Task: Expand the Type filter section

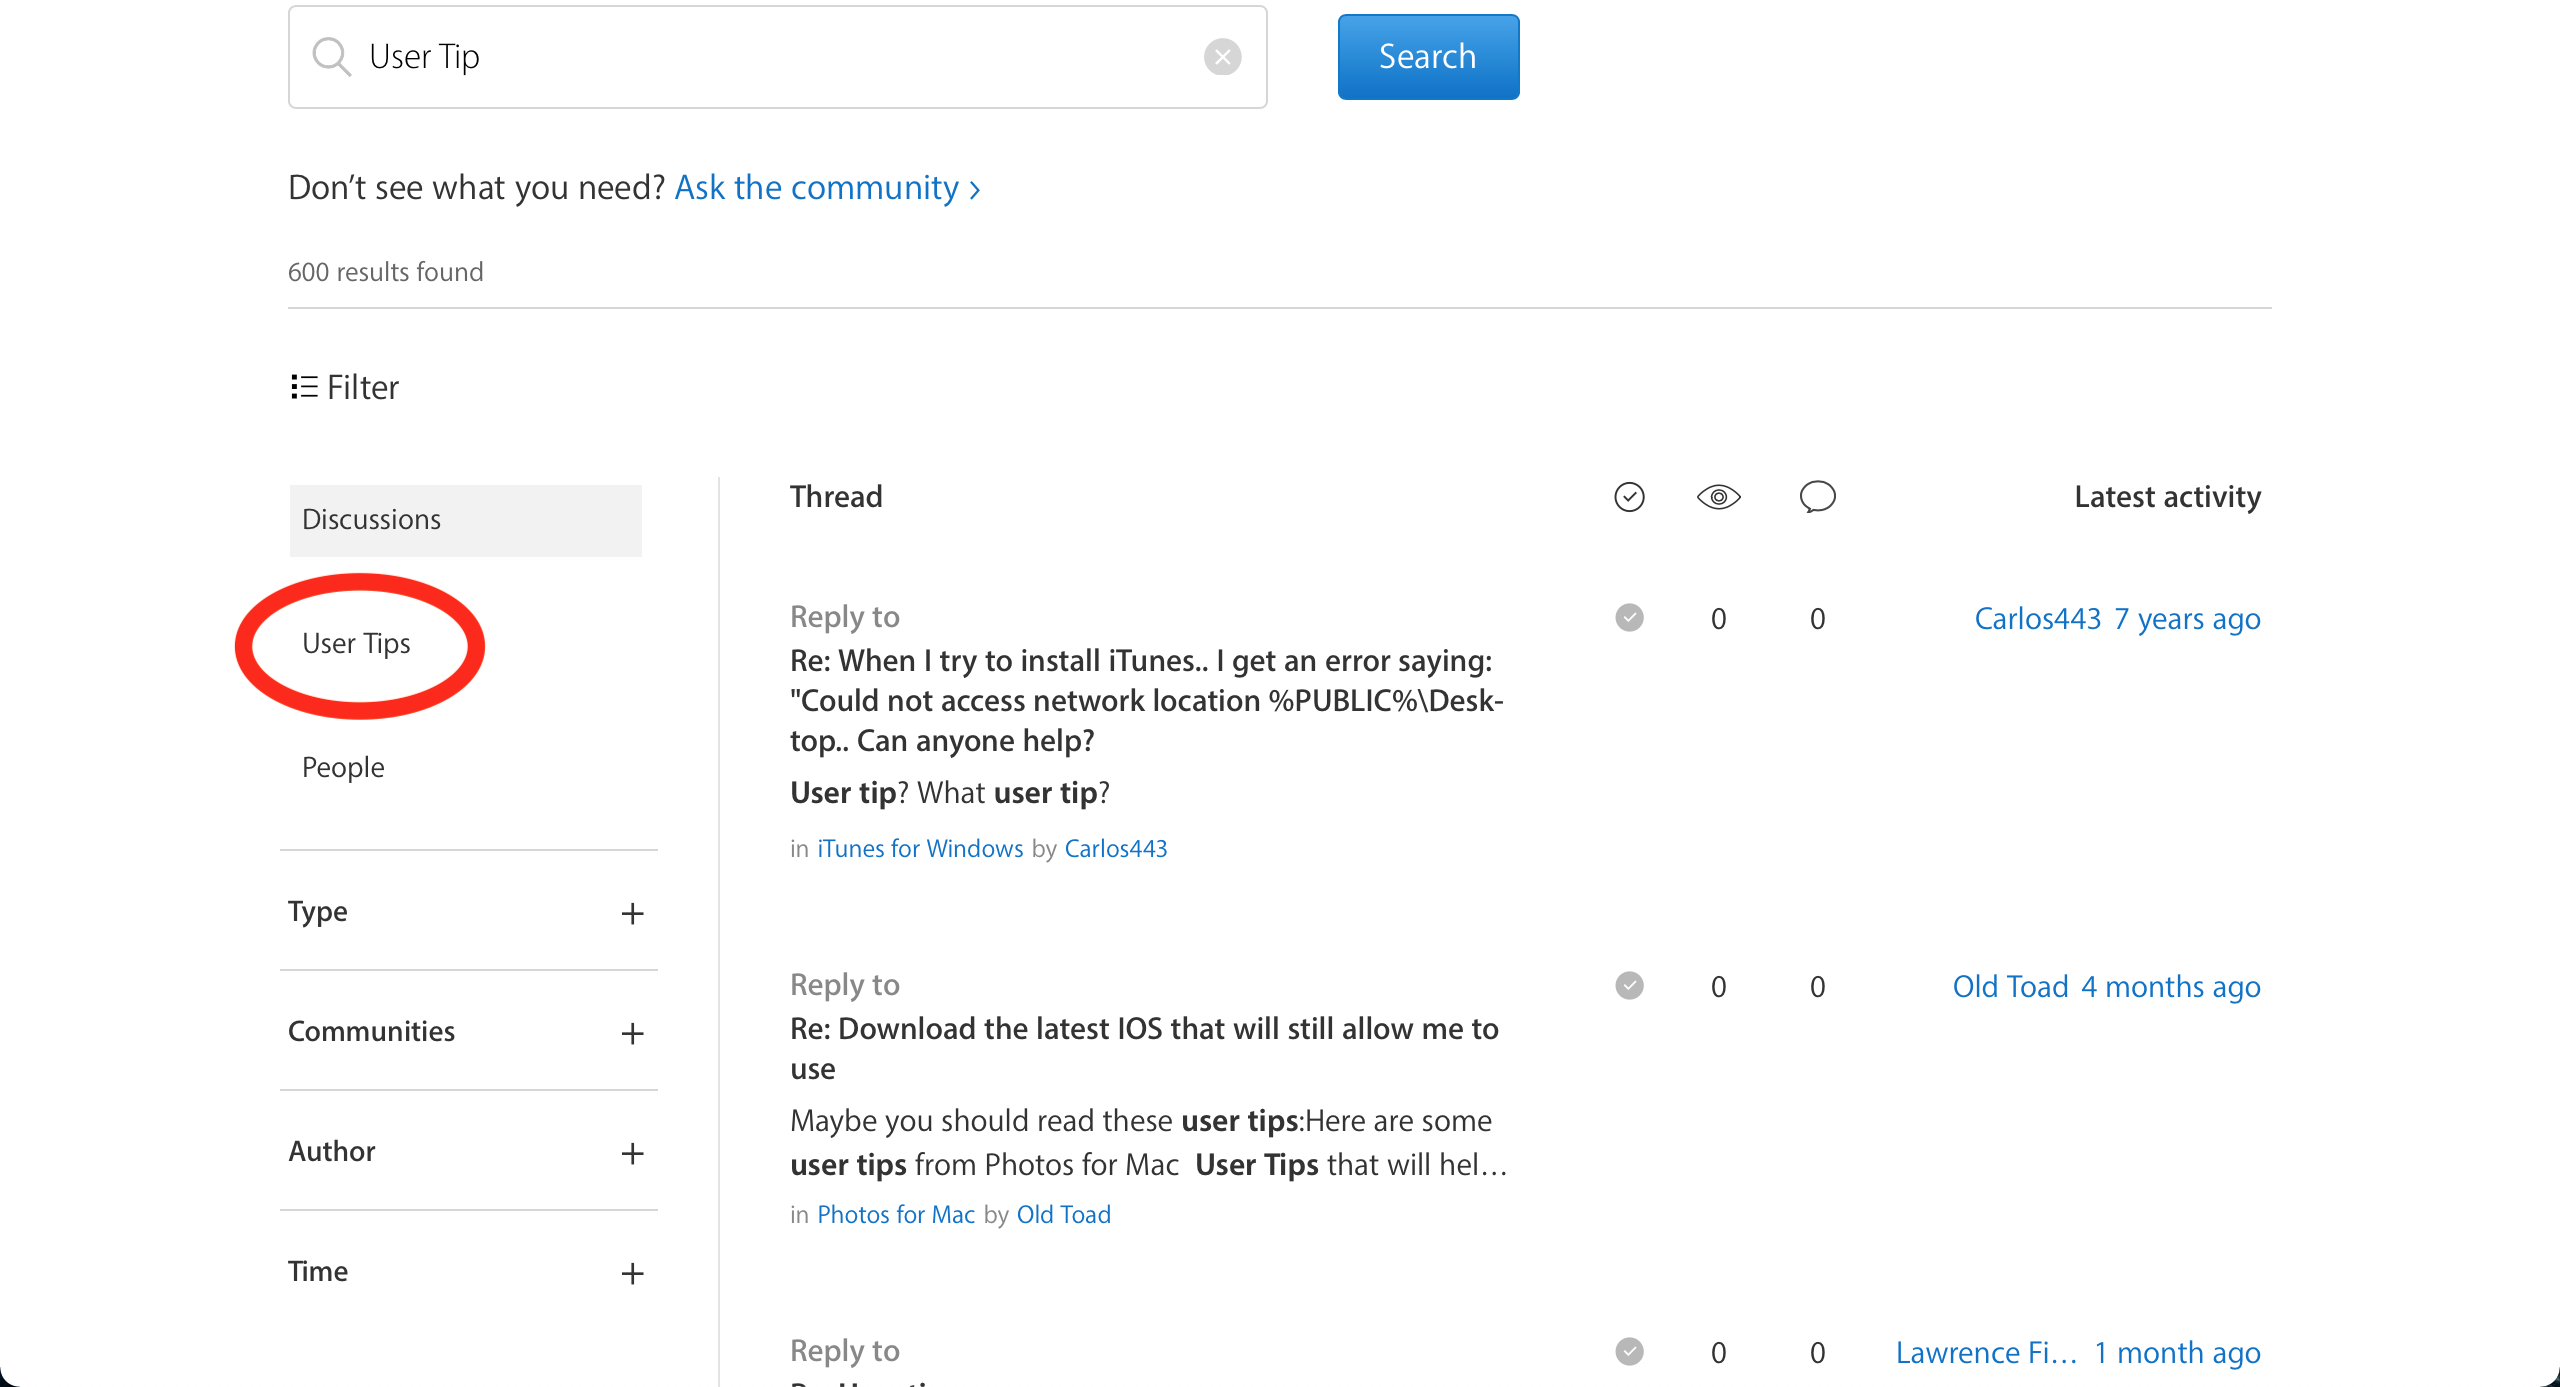Action: point(632,913)
